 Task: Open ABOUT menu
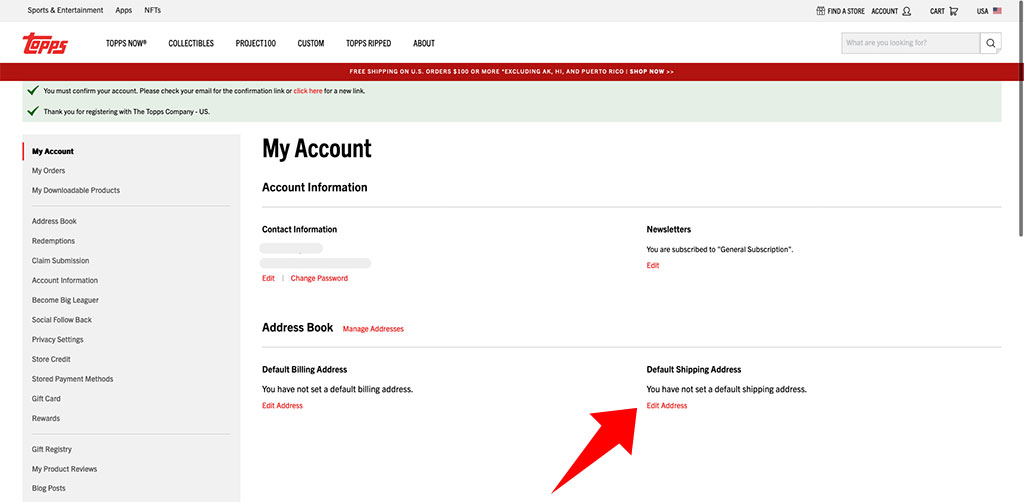[424, 43]
